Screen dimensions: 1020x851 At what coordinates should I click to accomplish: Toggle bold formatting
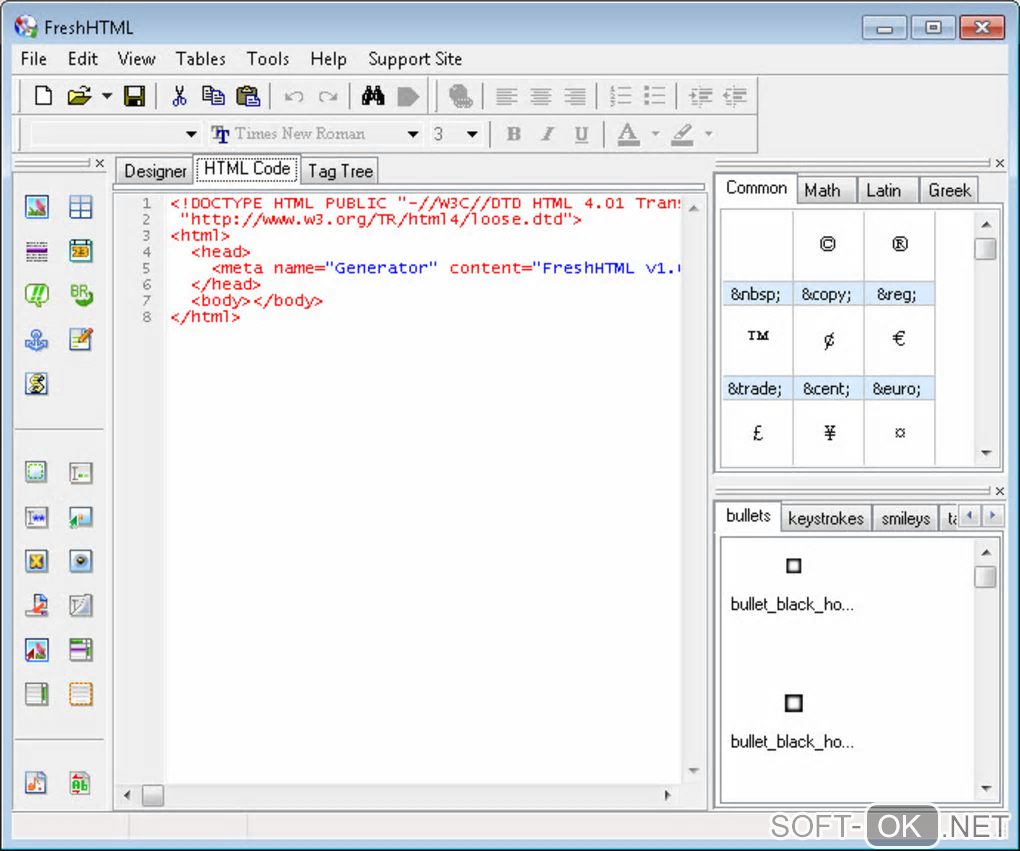pos(514,134)
